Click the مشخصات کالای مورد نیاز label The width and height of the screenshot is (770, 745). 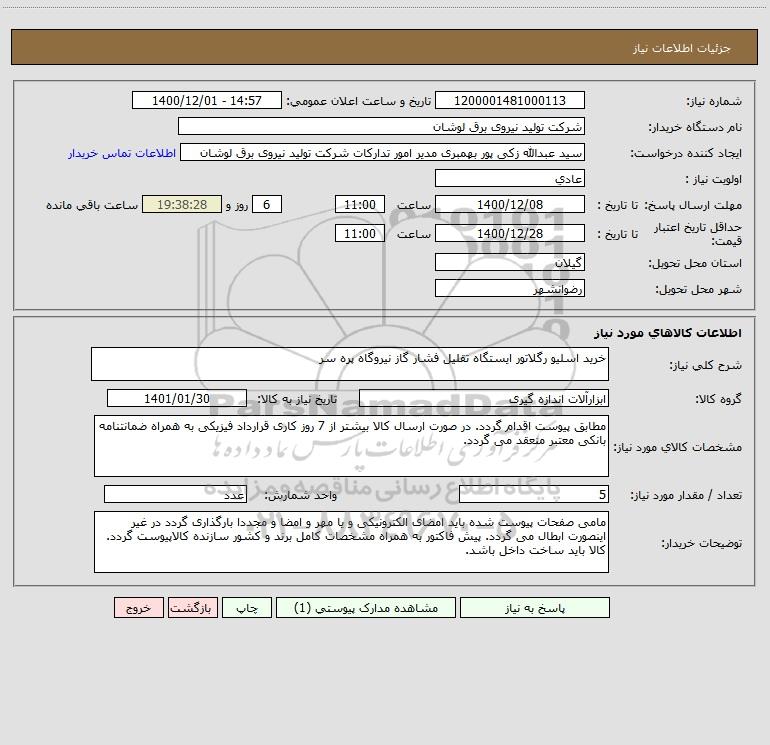(678, 447)
